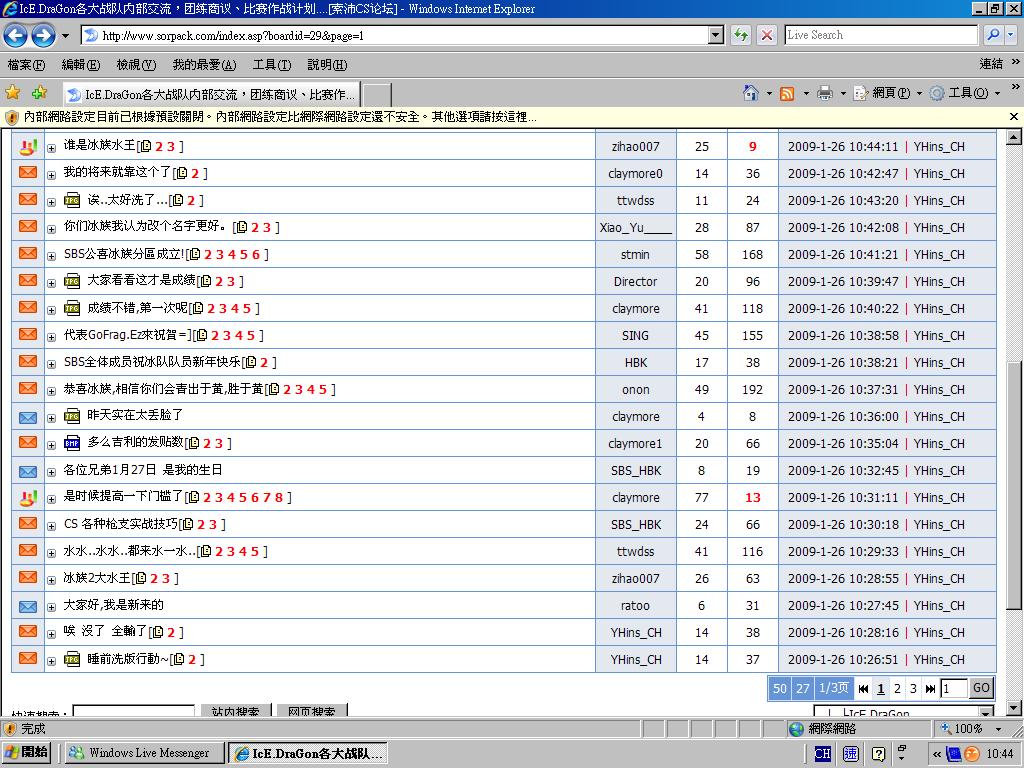Image resolution: width=1024 pixels, height=768 pixels.
Task: Go to Home page via house icon
Action: tap(751, 93)
